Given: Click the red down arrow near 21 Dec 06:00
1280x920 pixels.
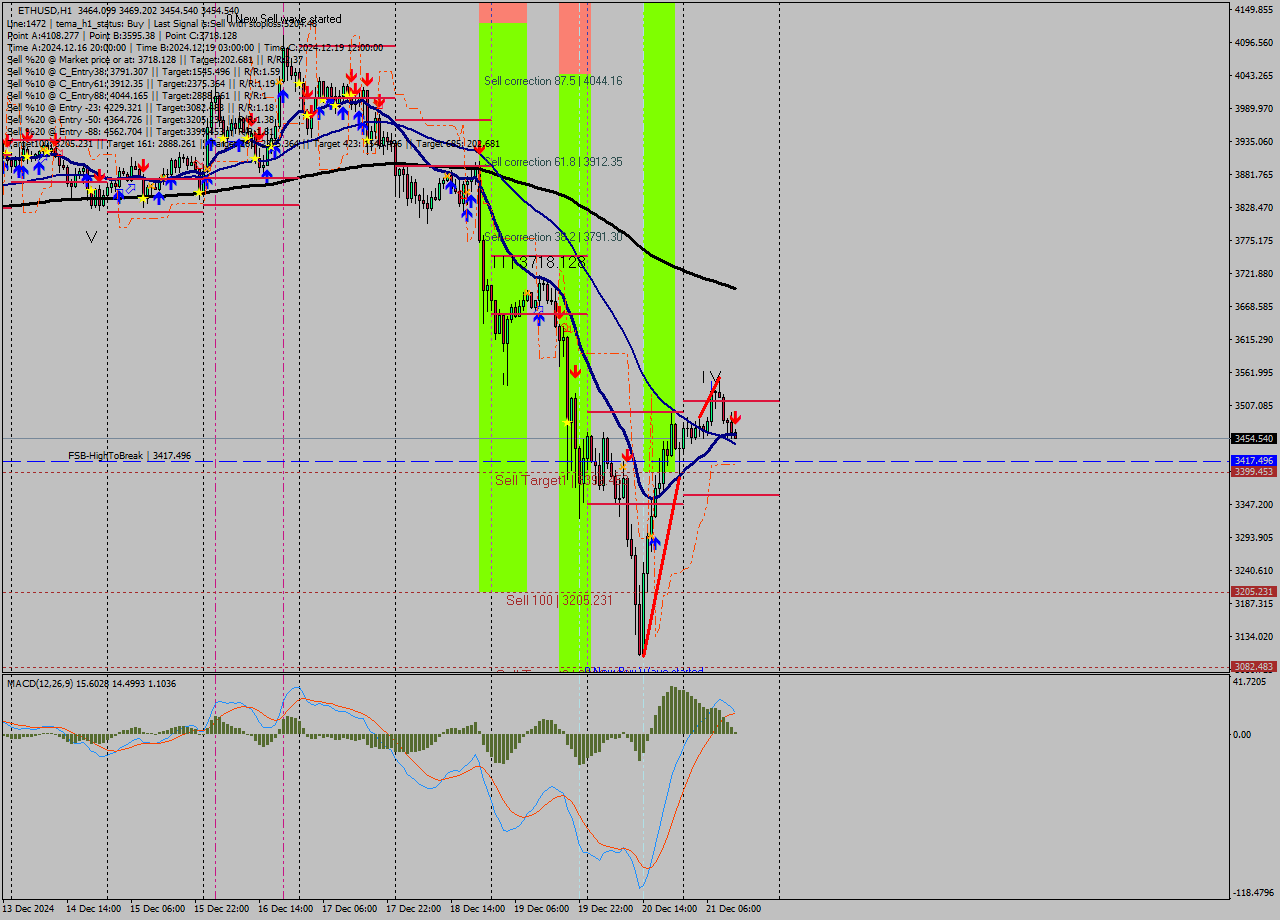Looking at the screenshot, I should click(x=735, y=417).
